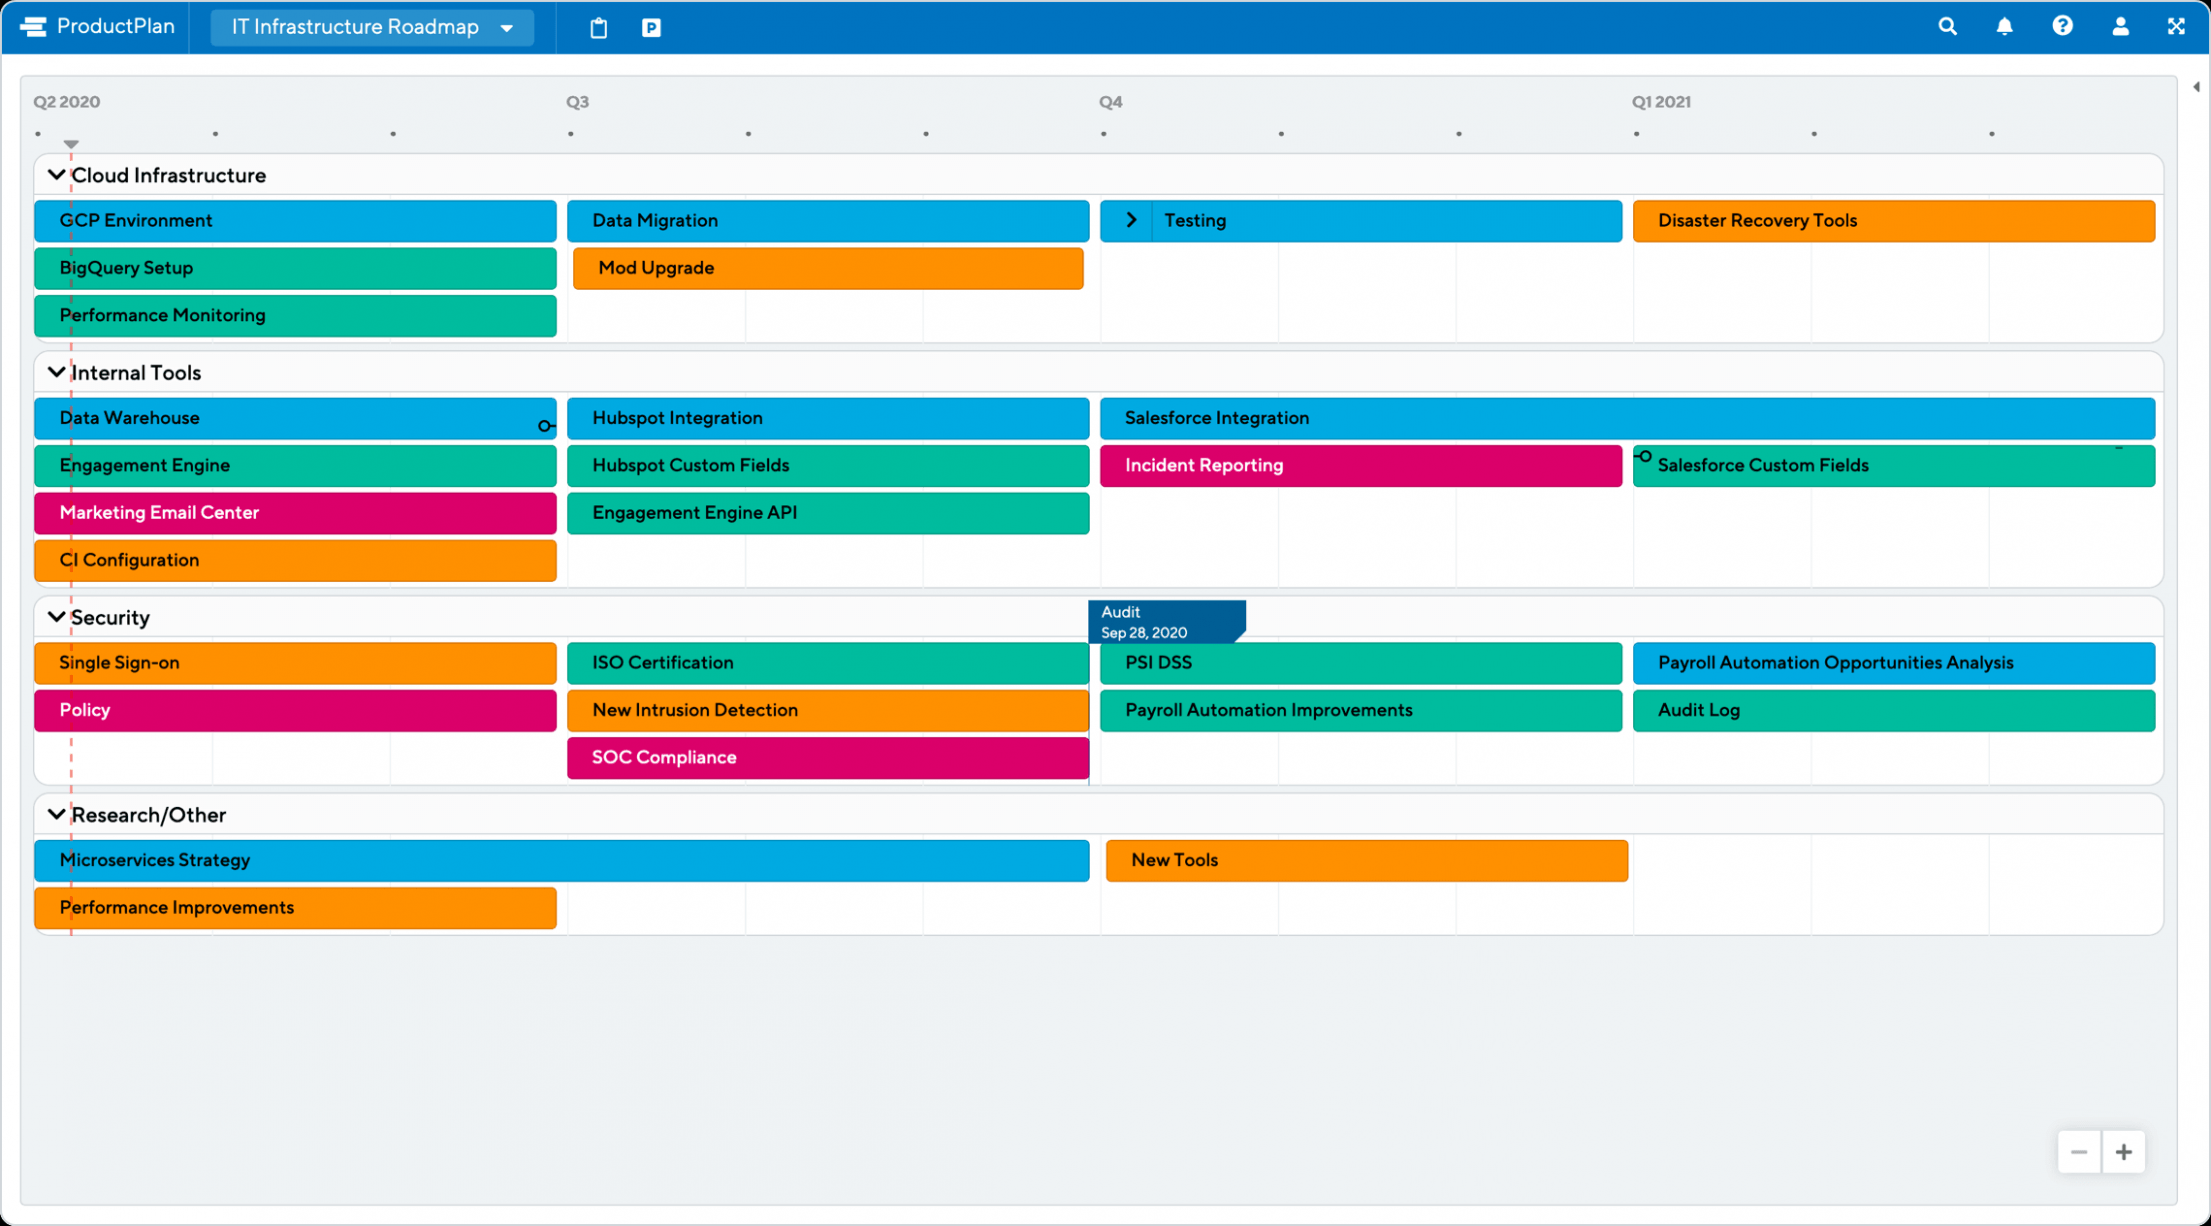Click the notifications bell icon
This screenshot has width=2211, height=1226.
(2003, 26)
